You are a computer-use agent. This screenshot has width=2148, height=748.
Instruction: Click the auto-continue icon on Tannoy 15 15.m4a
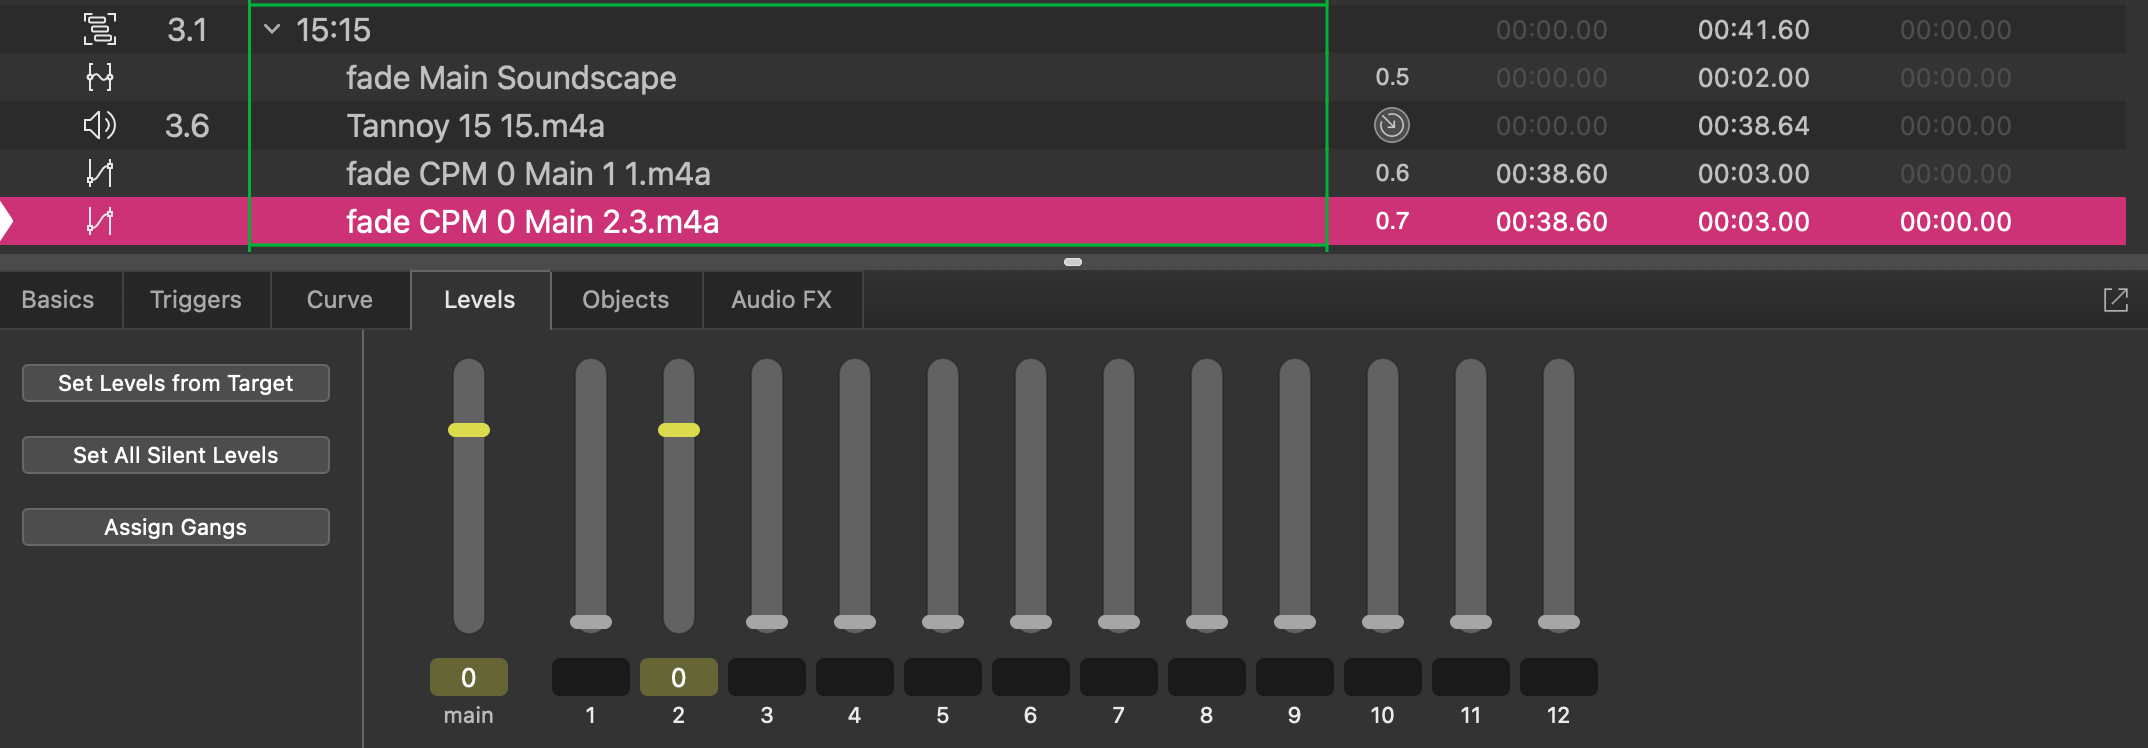pos(1392,126)
